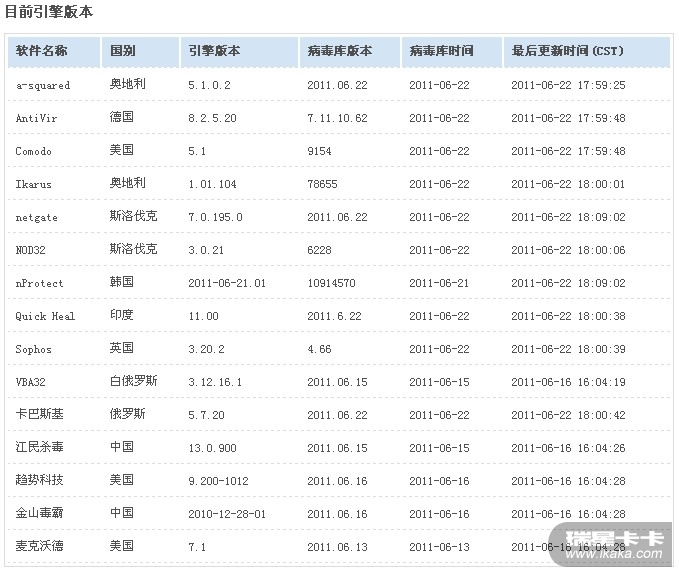This screenshot has width=679, height=573.
Task: Click the 德国 country cell
Action: 122,117
